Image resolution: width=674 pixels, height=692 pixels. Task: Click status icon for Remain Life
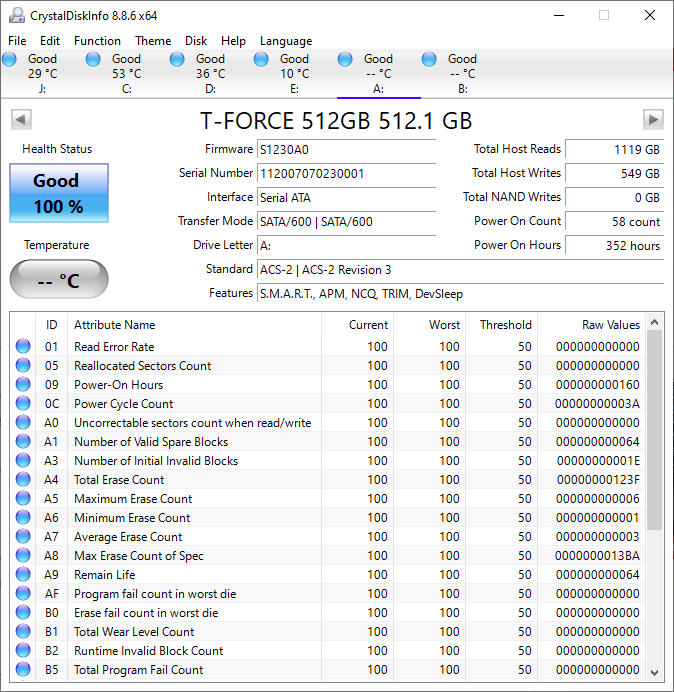click(x=23, y=574)
